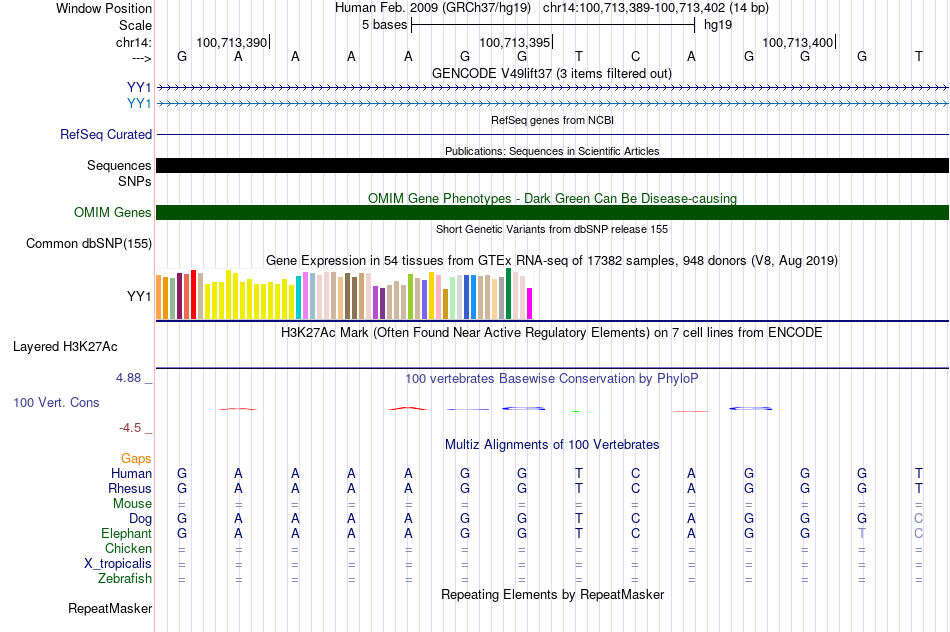
Task: Click the 100,713,400 coordinate marker
Action: (797, 42)
